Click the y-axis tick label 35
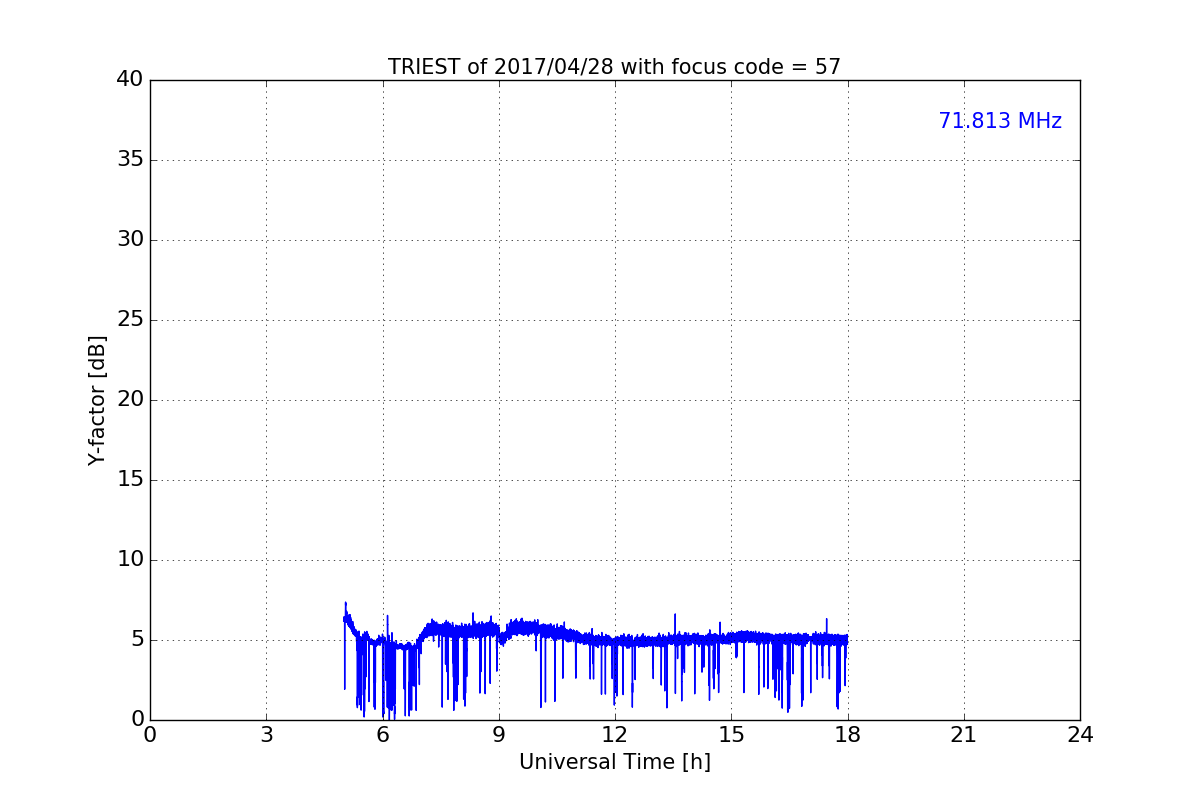Viewport: 1200px width, 800px height. point(130,160)
